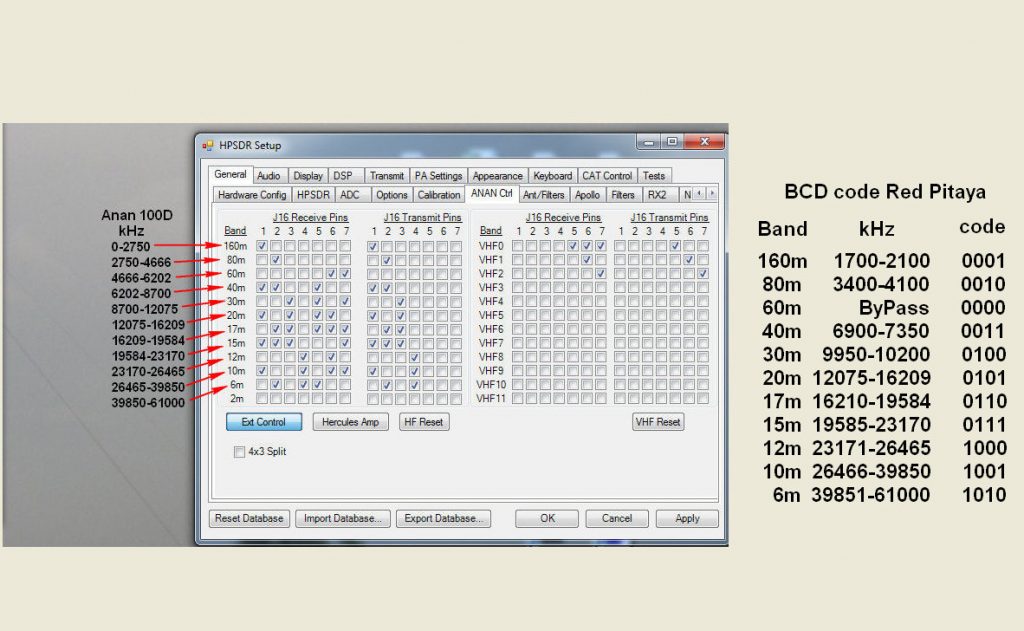Open the Calibration sub-tab
Image resolution: width=1024 pixels, height=631 pixels.
pyautogui.click(x=439, y=195)
